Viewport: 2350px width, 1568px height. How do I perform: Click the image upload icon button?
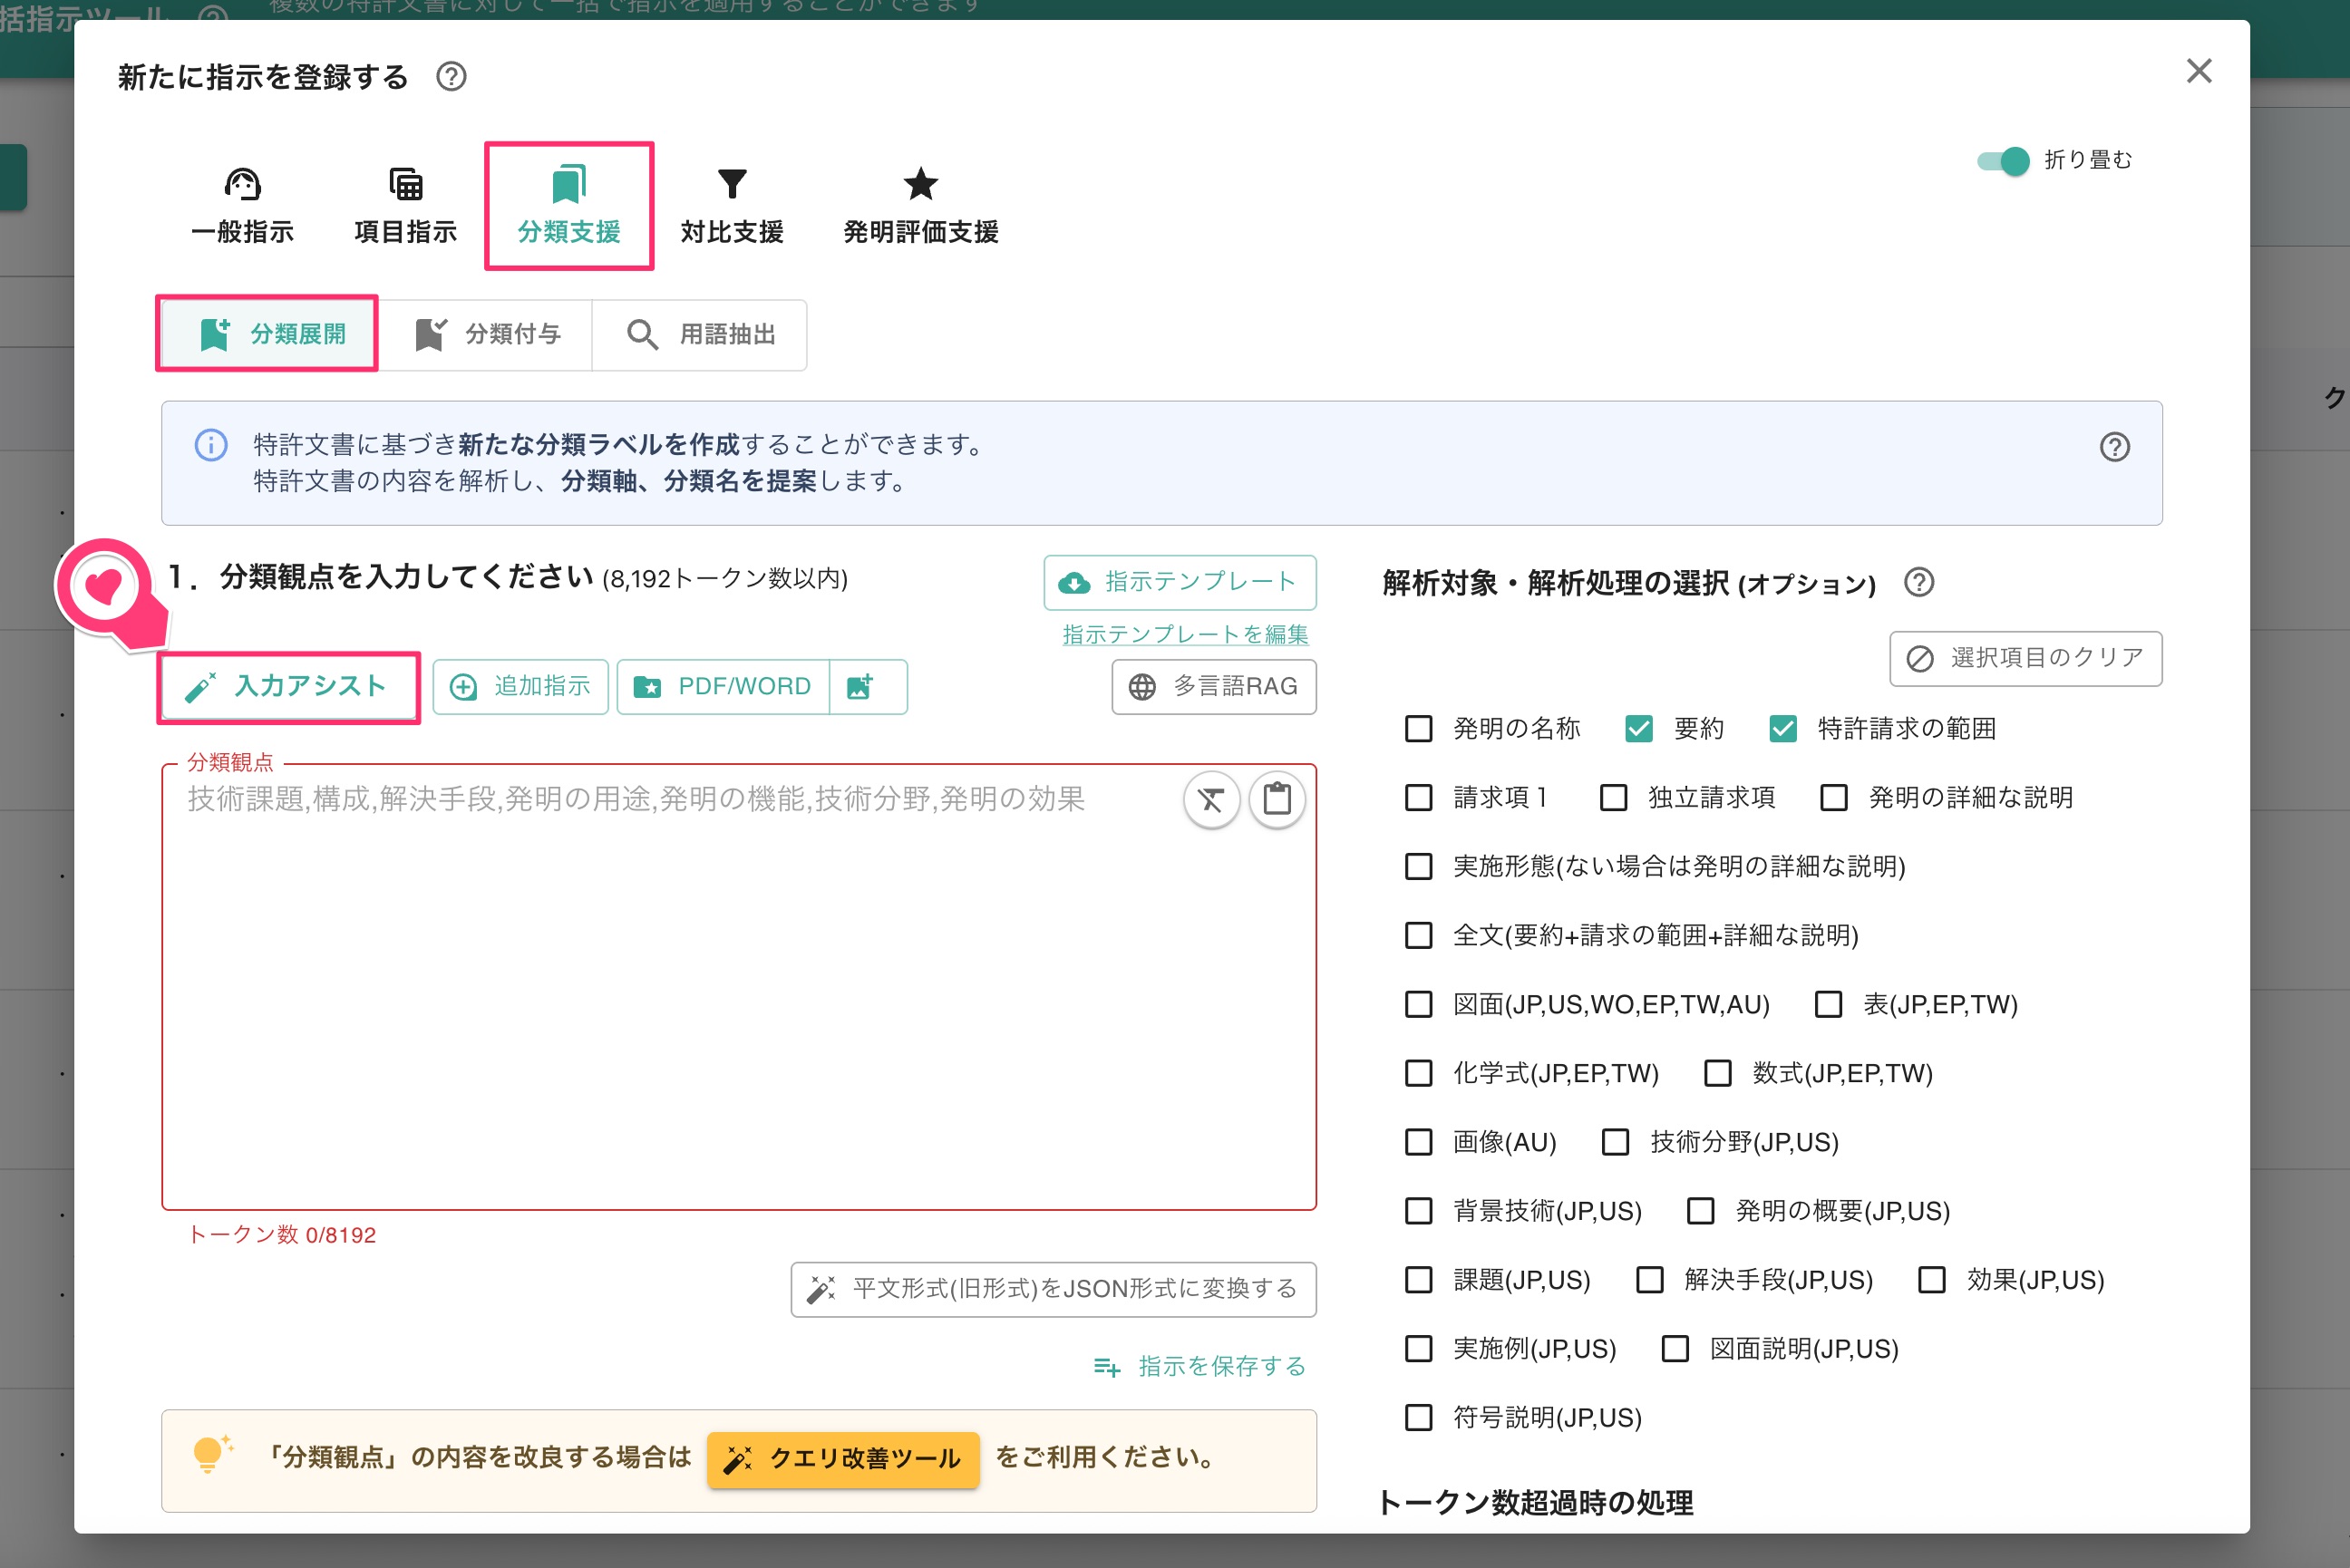click(868, 686)
